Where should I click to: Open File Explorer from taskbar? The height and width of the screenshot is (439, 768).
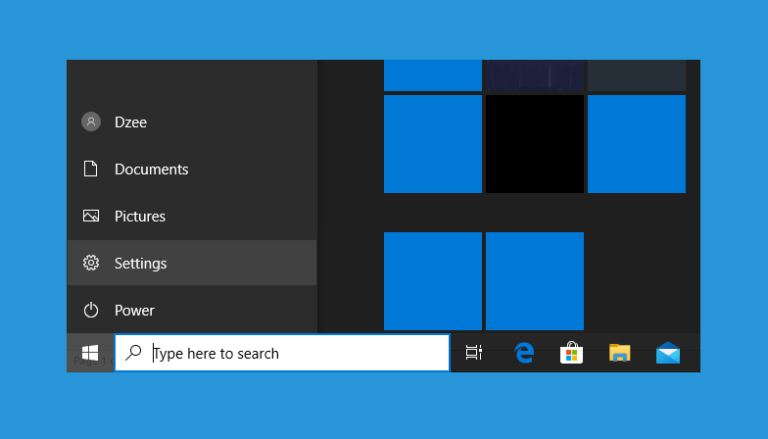click(620, 353)
